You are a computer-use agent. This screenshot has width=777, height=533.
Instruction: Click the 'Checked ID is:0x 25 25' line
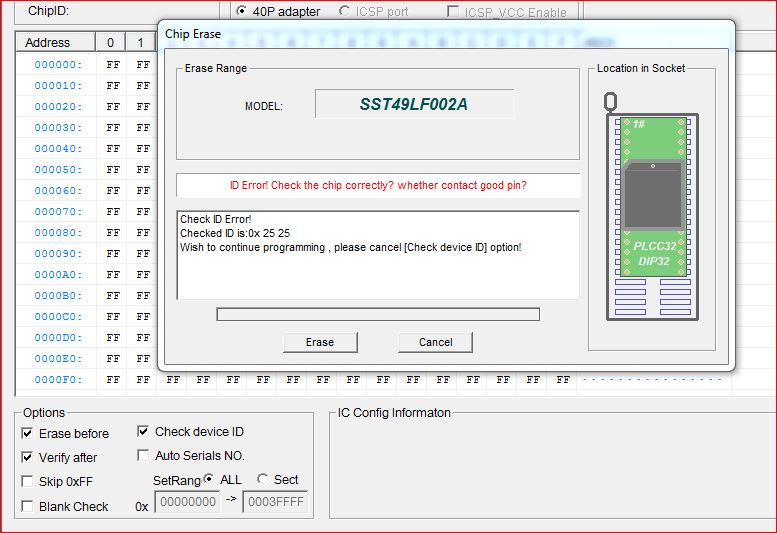tap(235, 233)
